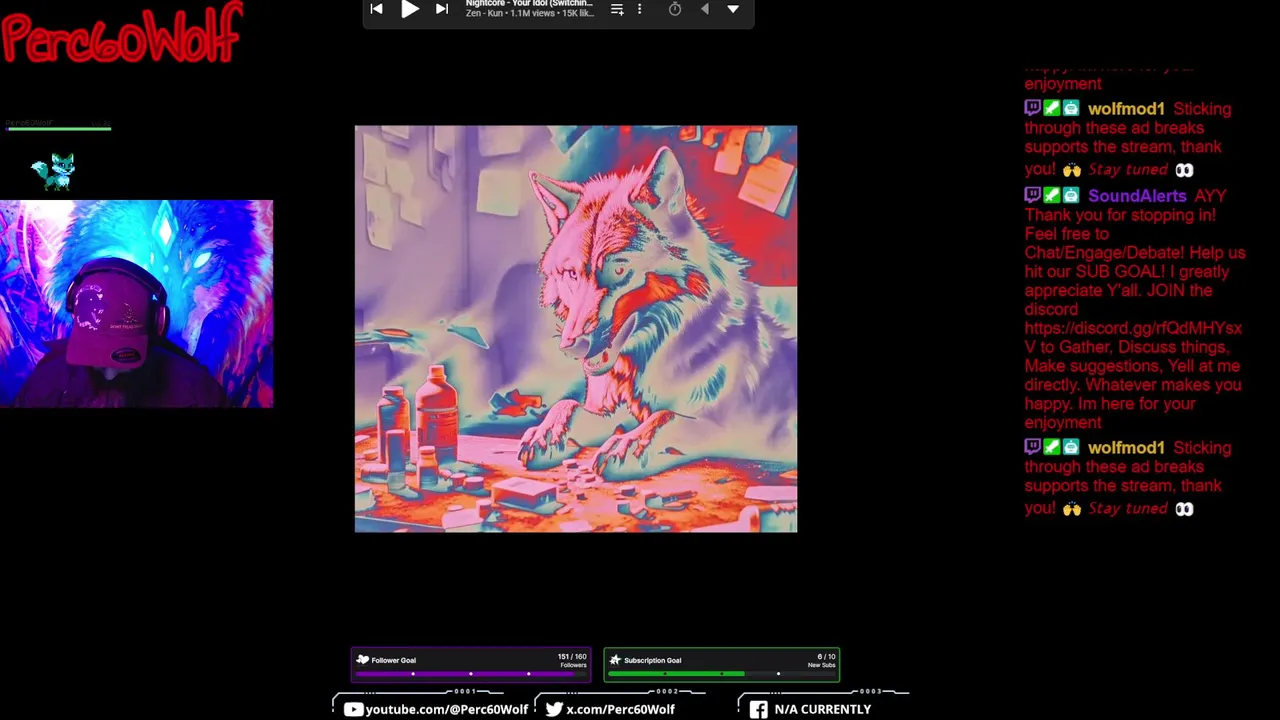Open the youtube.com/@Perc60Wolf link
Image resolution: width=1280 pixels, height=720 pixels.
tap(447, 709)
